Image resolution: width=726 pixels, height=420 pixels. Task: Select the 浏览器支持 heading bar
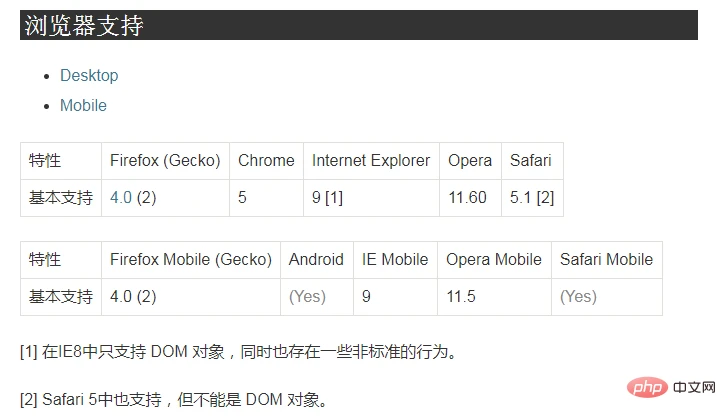(x=359, y=25)
